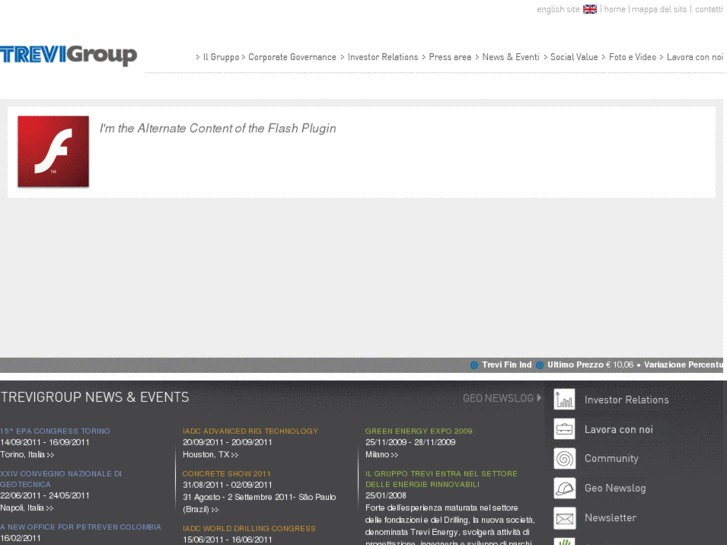Click the Lavora con noi briefcase icon
The width and height of the screenshot is (727, 545).
pos(564,429)
